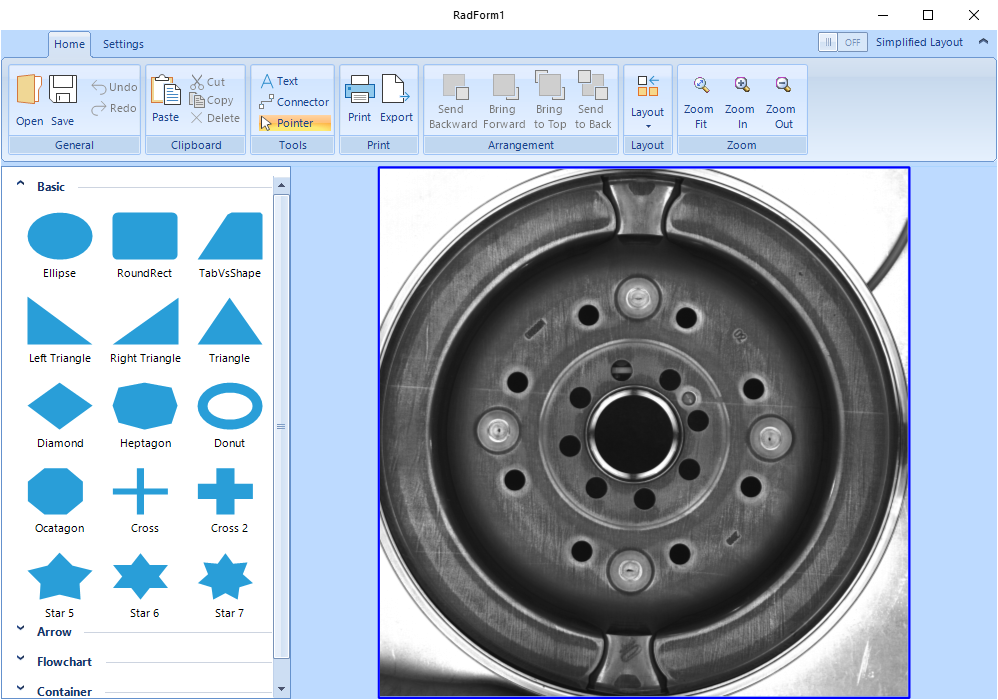This screenshot has height=700, width=998.
Task: Click the Open folder icon
Action: pos(29,90)
